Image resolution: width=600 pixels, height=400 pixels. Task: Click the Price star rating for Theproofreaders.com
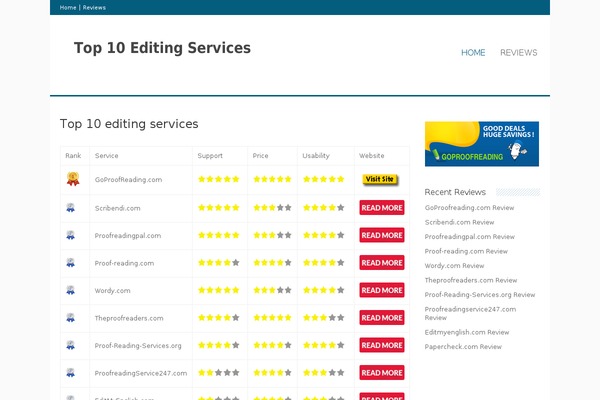[272, 318]
